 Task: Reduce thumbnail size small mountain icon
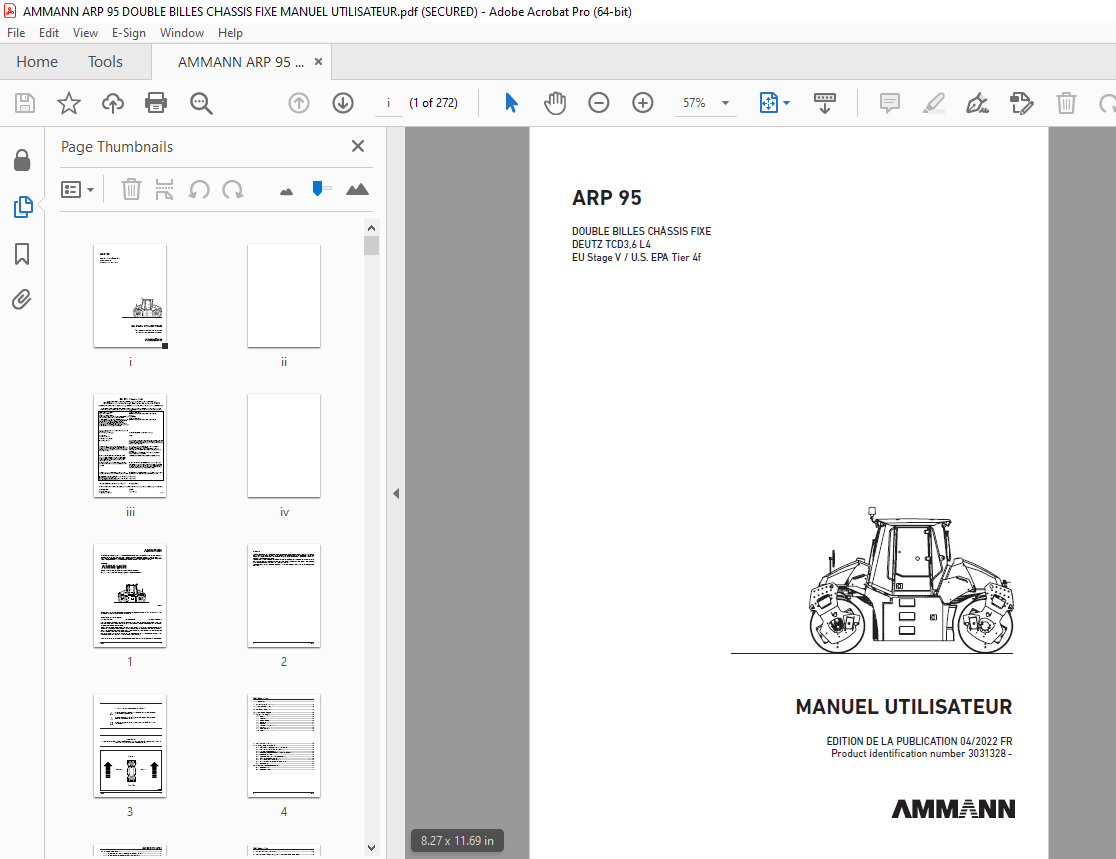286,191
